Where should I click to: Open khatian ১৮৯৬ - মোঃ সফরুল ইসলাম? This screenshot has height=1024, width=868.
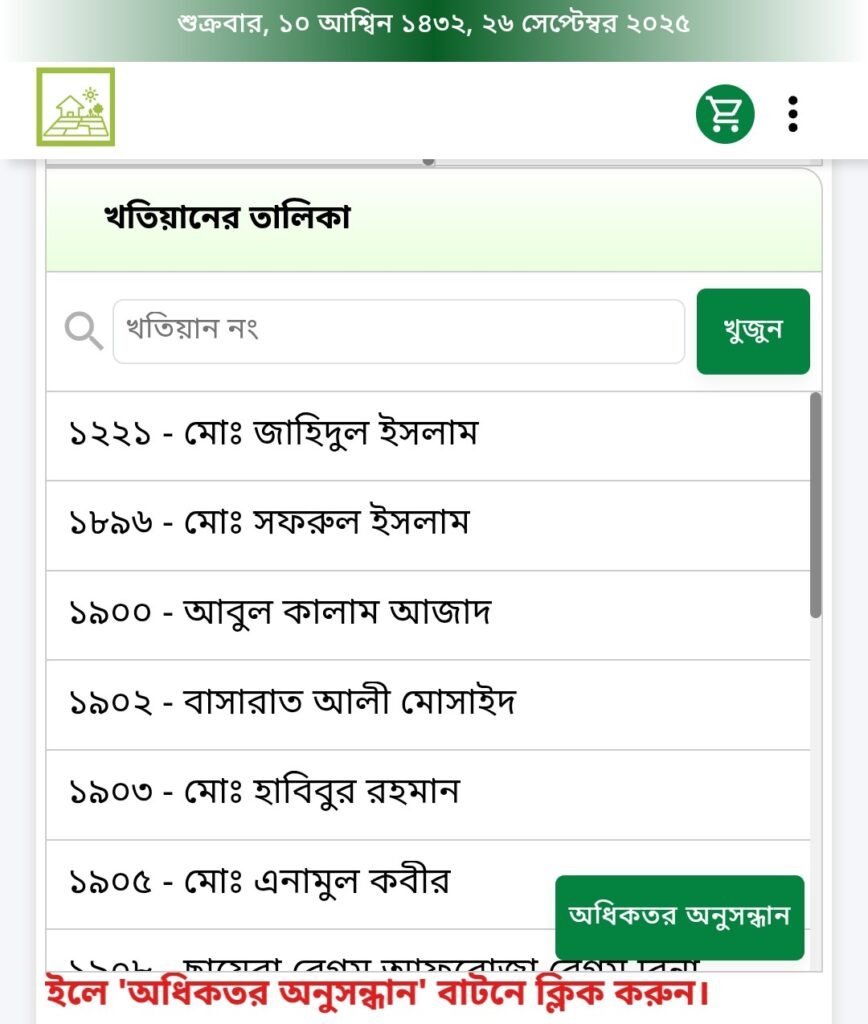click(269, 524)
